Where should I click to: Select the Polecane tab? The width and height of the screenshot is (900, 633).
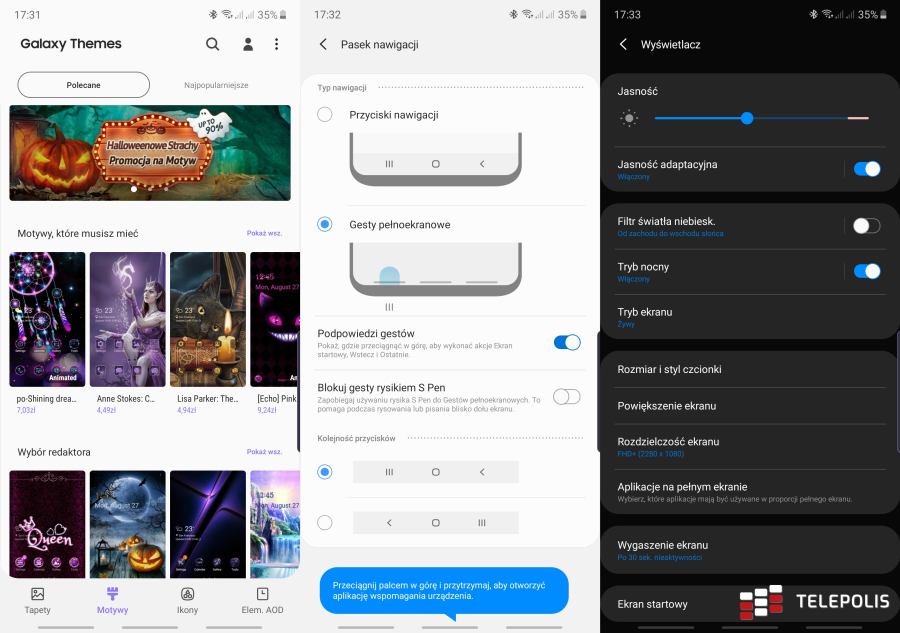tap(83, 85)
